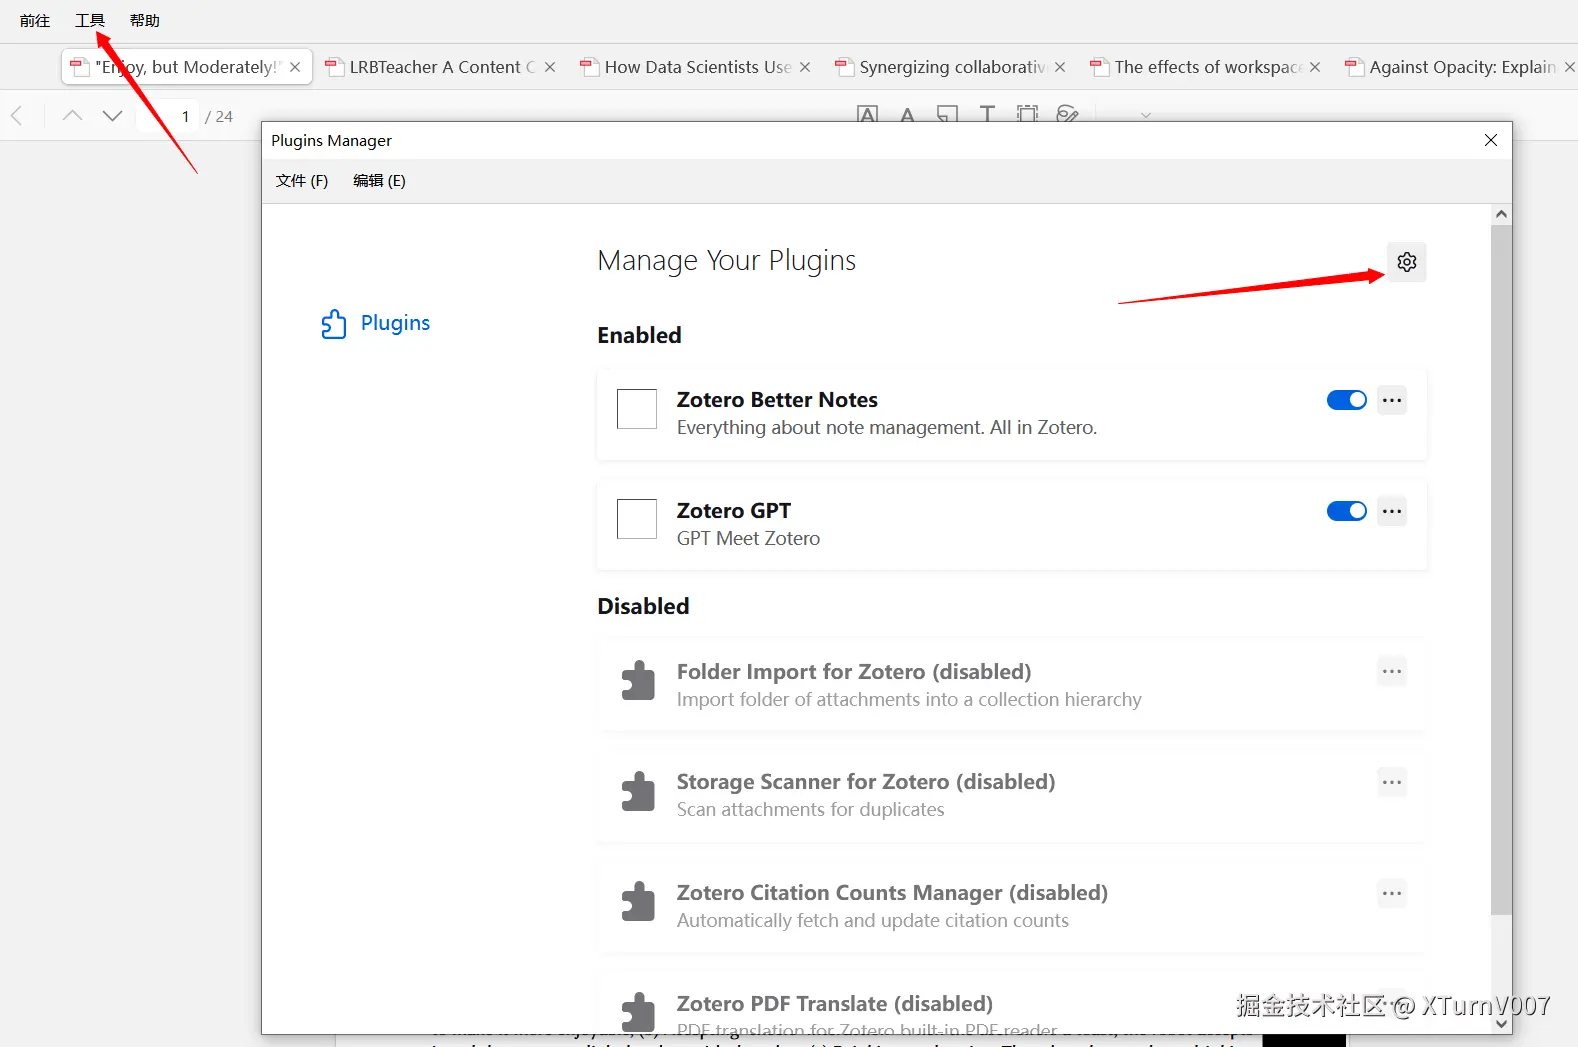Image resolution: width=1578 pixels, height=1047 pixels.
Task: Switch to The effects of workspace tab
Action: [1206, 67]
